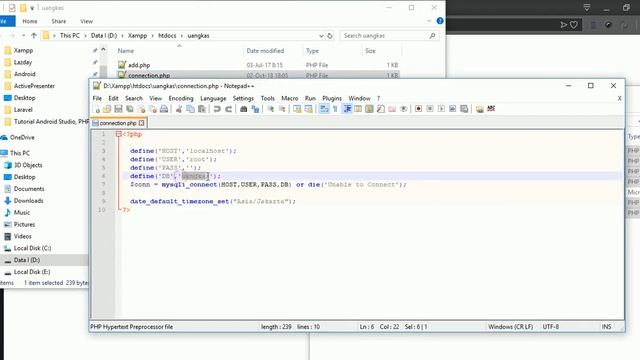
Task: Click the Copy toolbar icon
Action: pyautogui.click(x=190, y=109)
